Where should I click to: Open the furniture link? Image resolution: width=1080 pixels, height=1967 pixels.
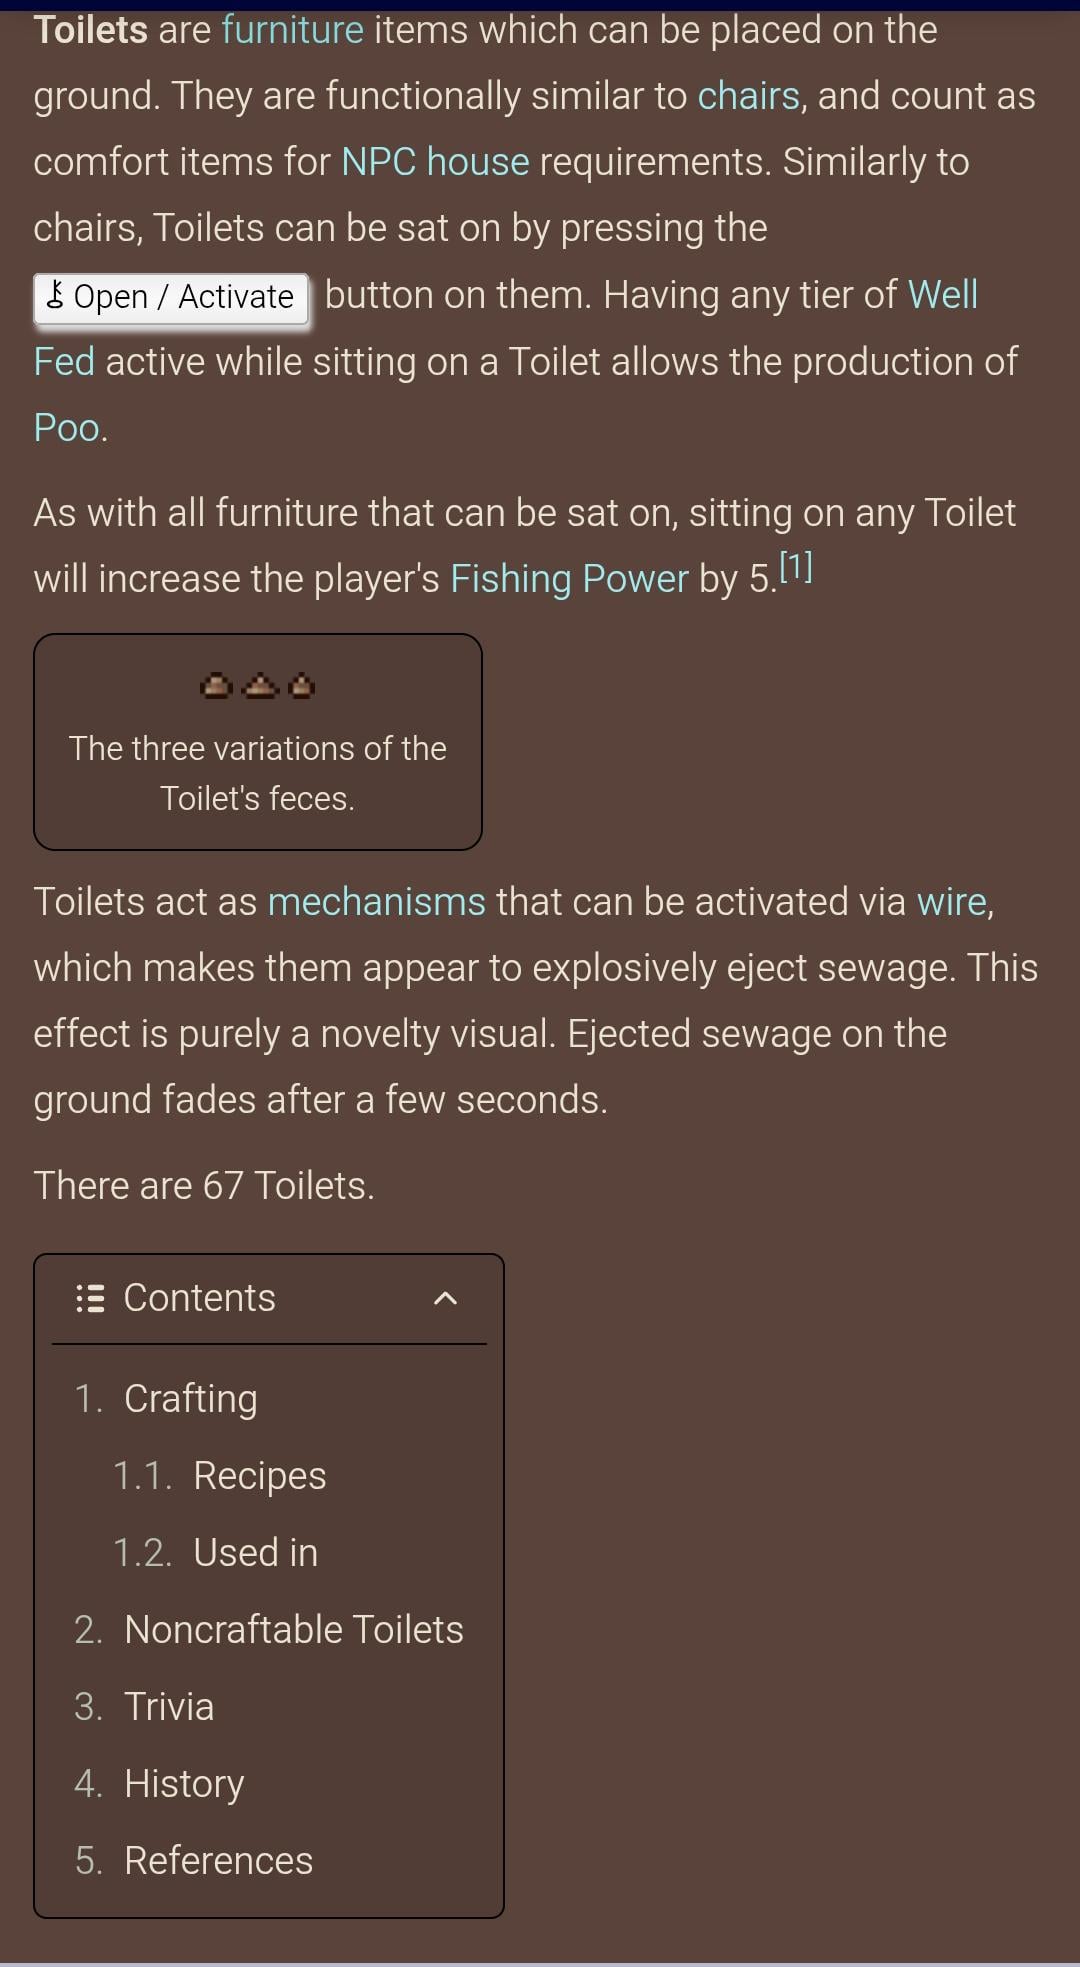point(292,31)
